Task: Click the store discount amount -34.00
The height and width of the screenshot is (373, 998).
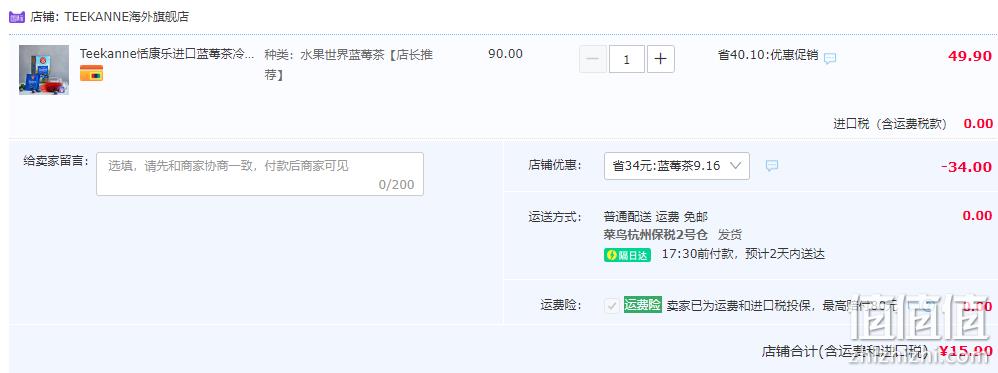Action: 966,167
